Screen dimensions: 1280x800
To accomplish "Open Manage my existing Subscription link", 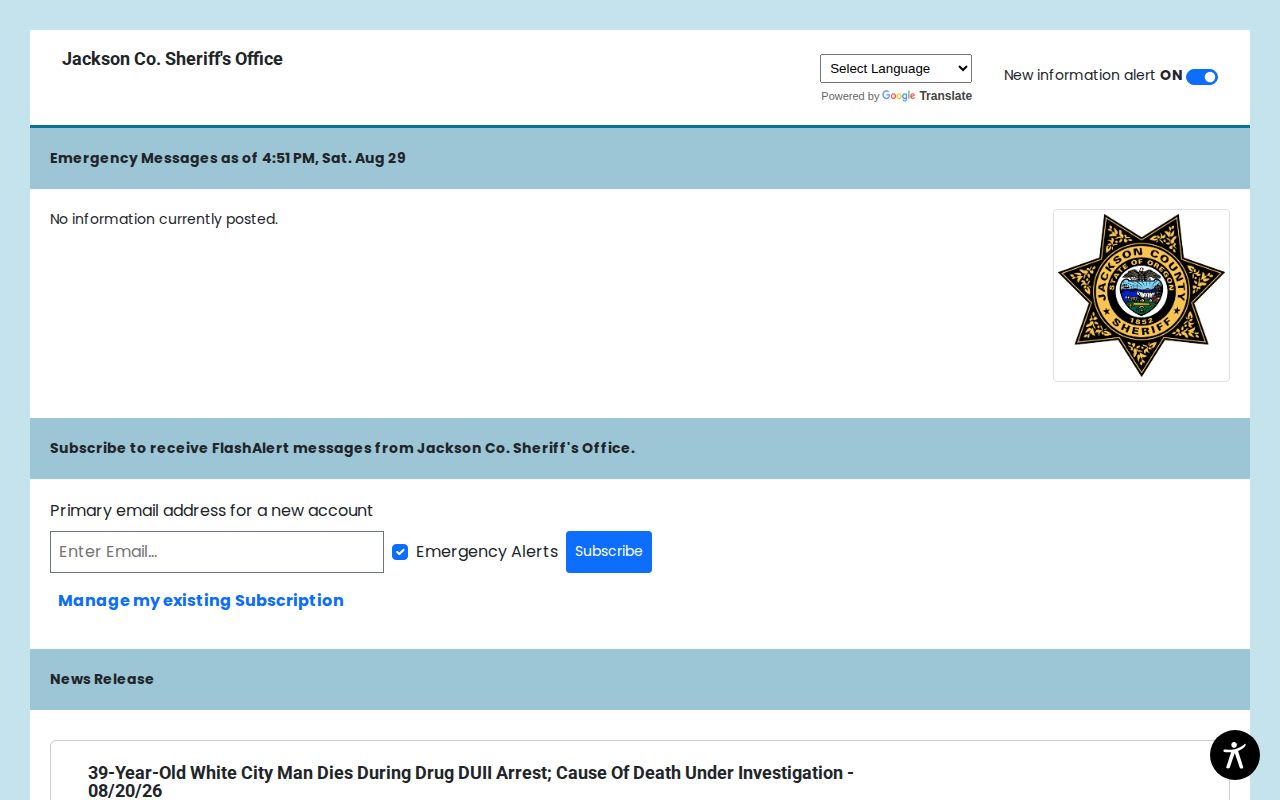I will point(201,600).
